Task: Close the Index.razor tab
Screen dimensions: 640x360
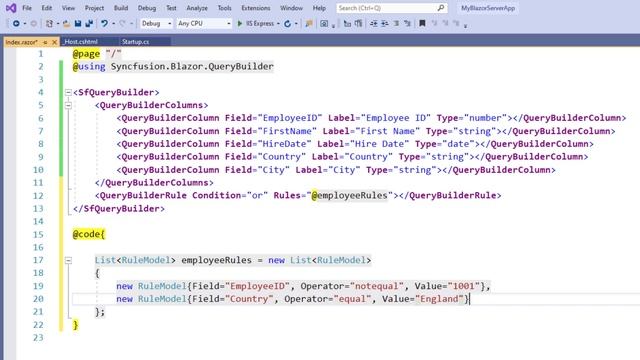Action: [x=54, y=42]
